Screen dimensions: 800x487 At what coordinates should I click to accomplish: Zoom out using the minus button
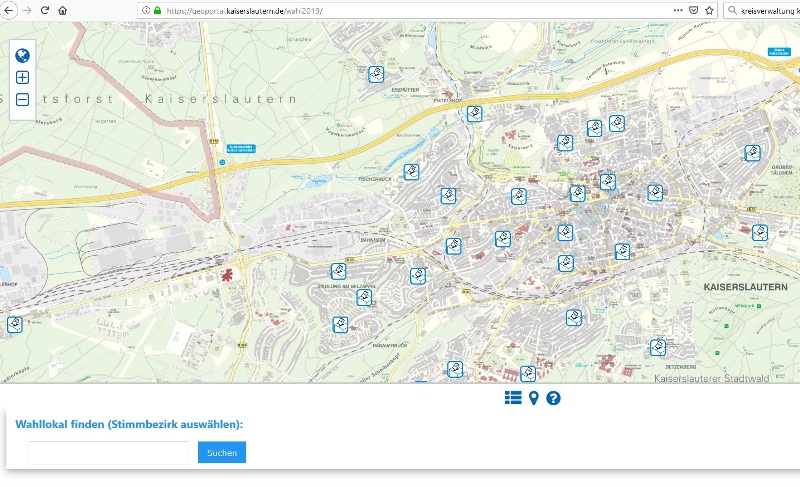point(22,100)
